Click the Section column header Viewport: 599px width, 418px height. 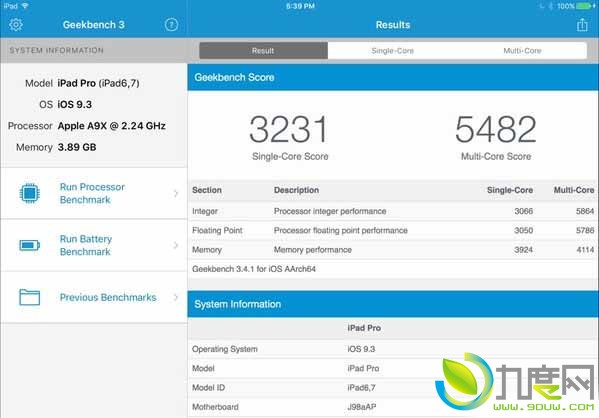(x=207, y=190)
